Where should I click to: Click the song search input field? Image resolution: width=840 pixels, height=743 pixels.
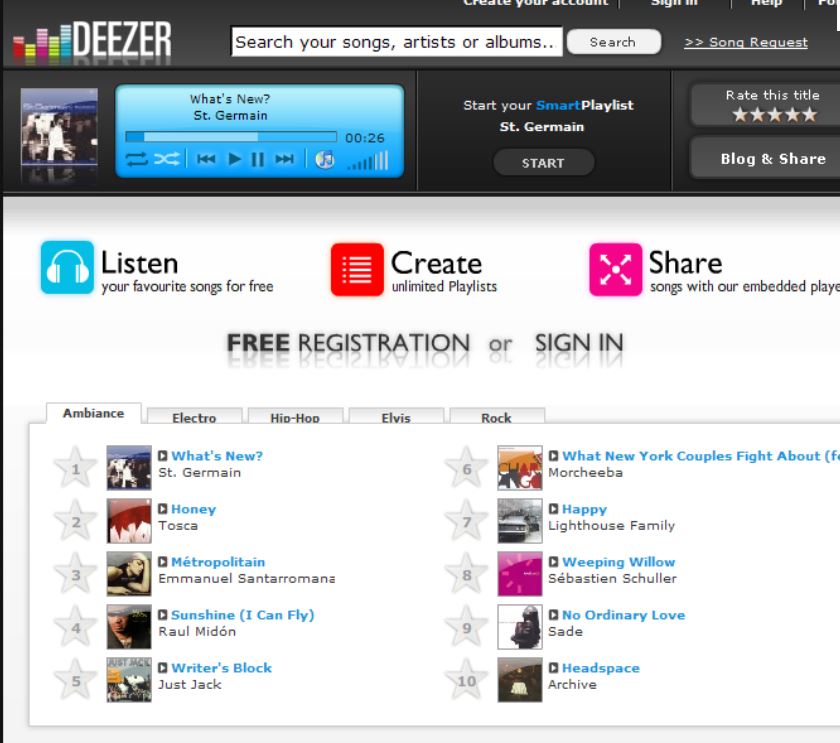[x=396, y=42]
